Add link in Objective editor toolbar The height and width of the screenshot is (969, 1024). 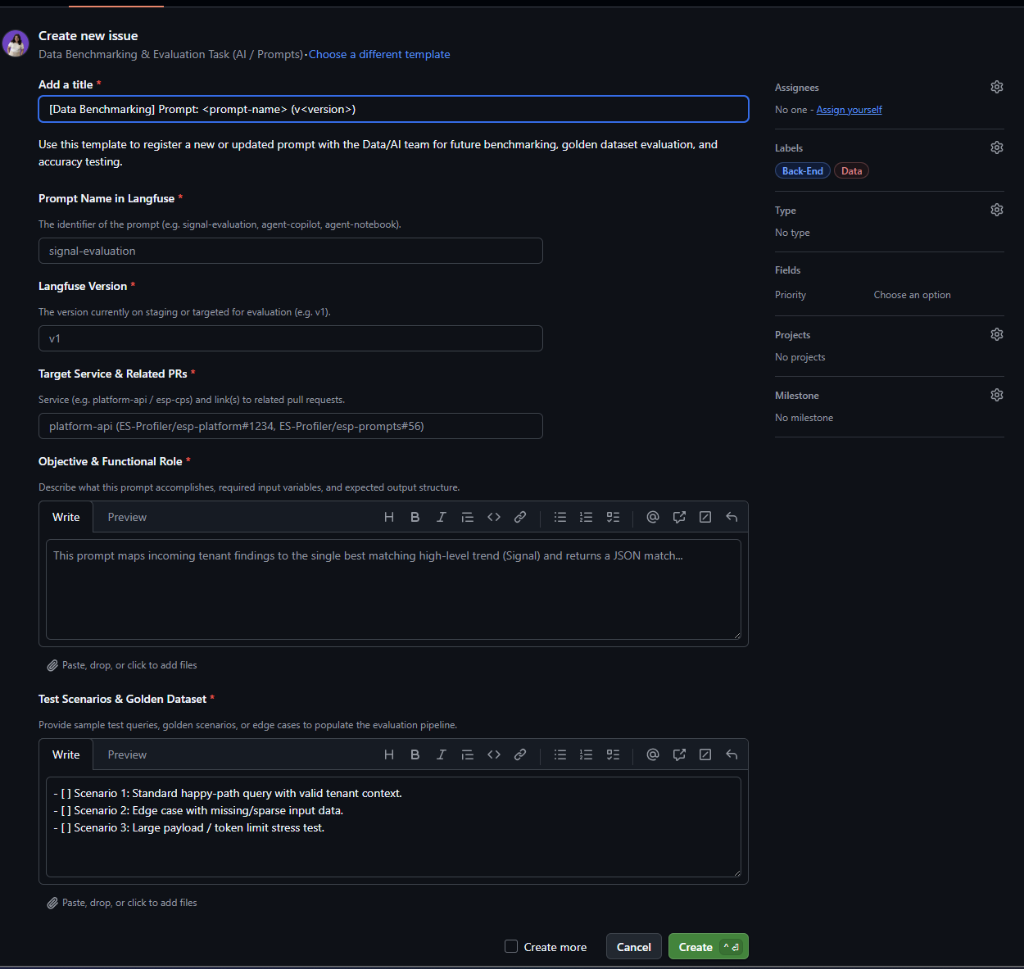pos(520,517)
